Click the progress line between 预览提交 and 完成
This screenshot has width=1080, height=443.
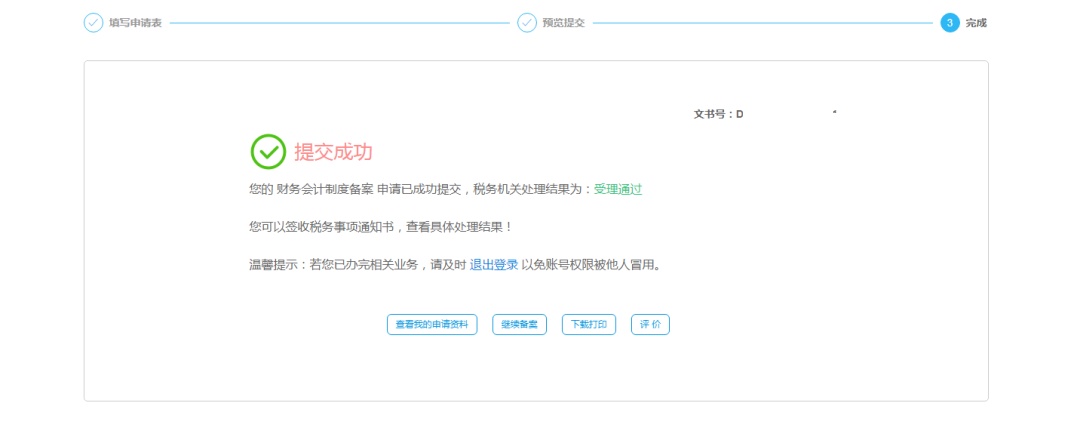(x=760, y=23)
